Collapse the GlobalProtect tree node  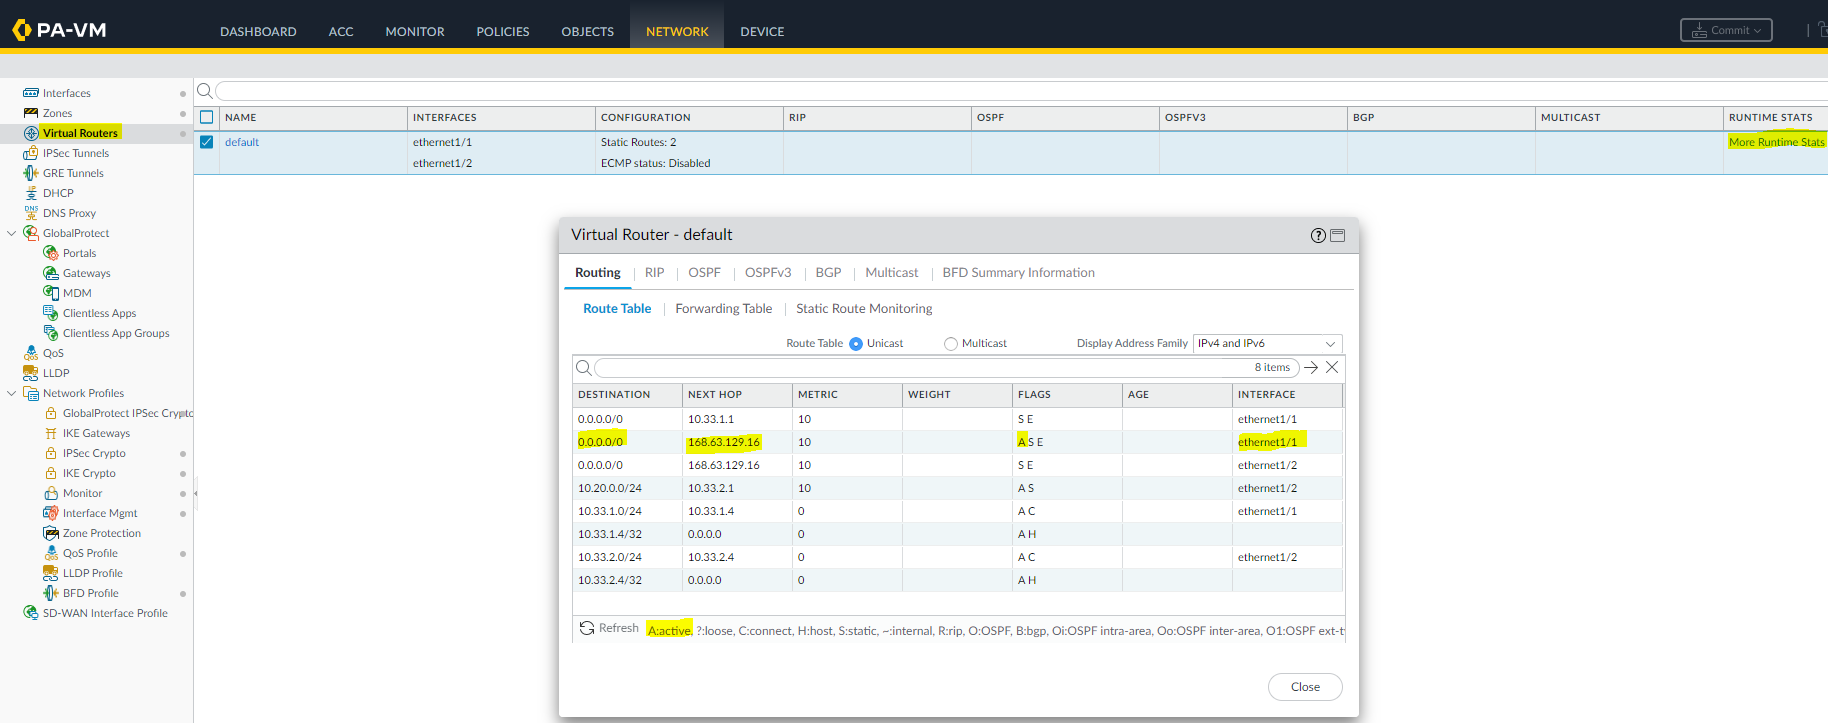[12, 233]
